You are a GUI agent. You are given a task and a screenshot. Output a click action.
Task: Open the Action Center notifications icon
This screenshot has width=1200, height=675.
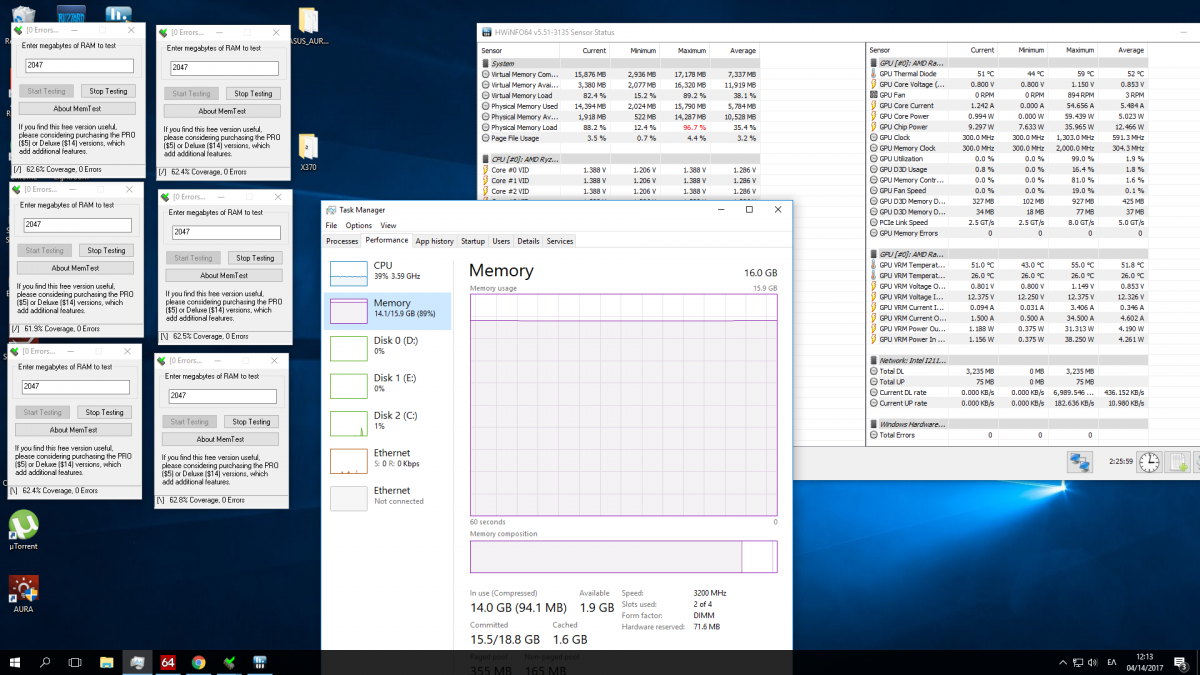pyautogui.click(x=1181, y=662)
